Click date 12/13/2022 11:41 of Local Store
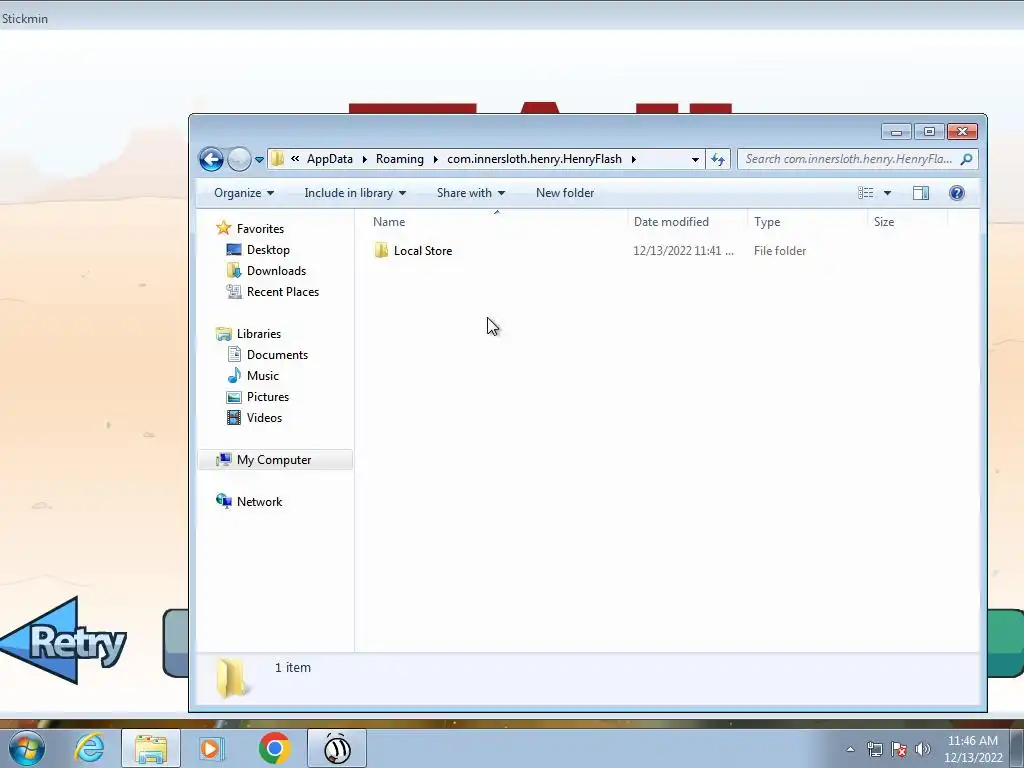This screenshot has width=1024, height=768. [x=683, y=251]
